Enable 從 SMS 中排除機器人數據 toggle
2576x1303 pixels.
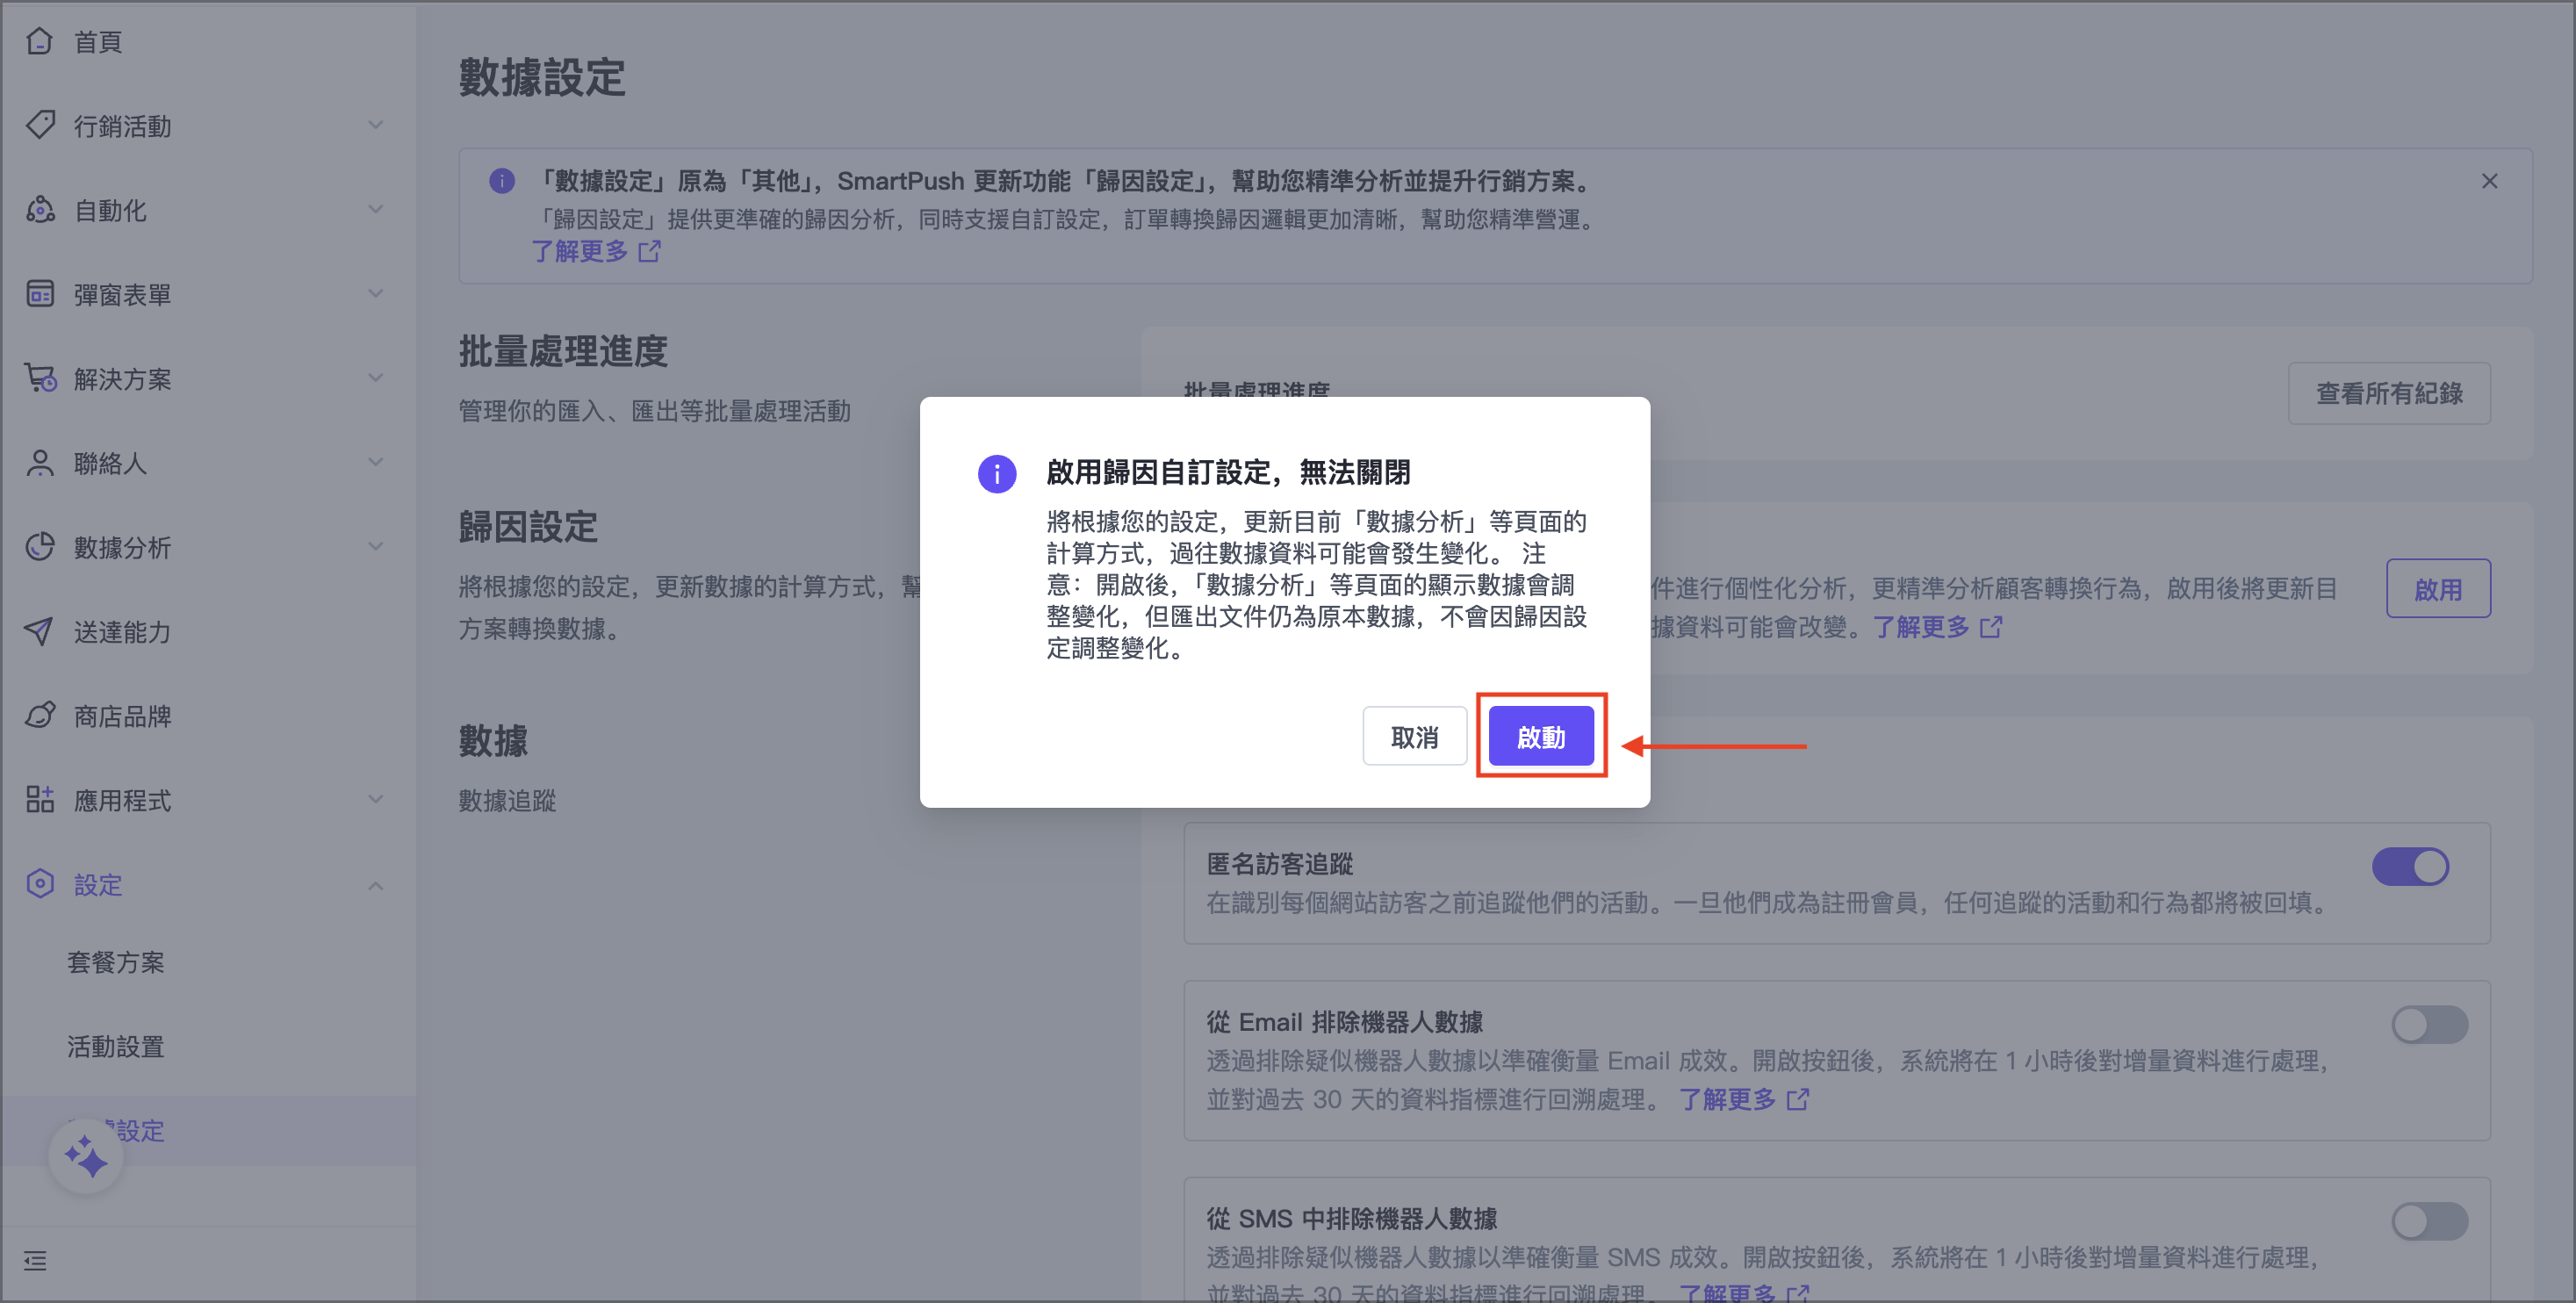pyautogui.click(x=2429, y=1222)
